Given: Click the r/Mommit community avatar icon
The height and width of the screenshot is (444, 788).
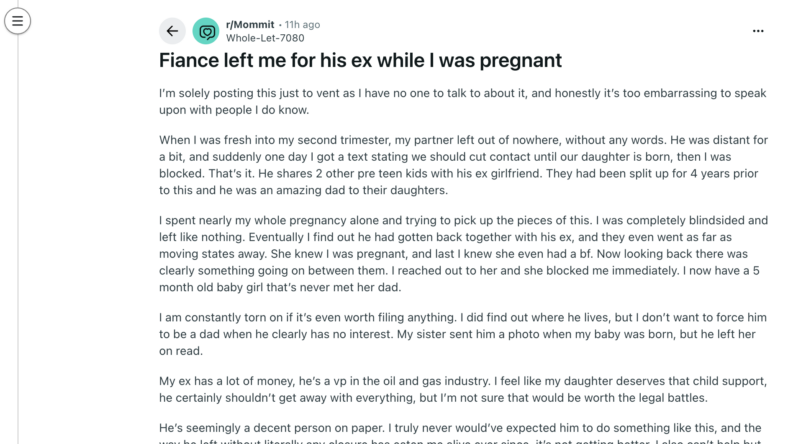Looking at the screenshot, I should (x=206, y=31).
